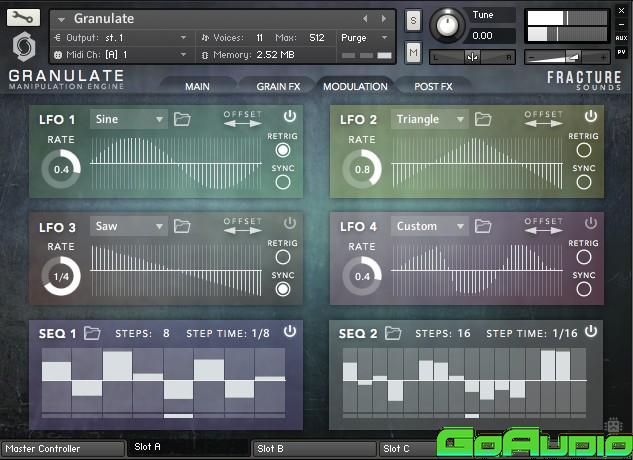
Task: Go to previous instrument preset arrow
Action: 365,19
